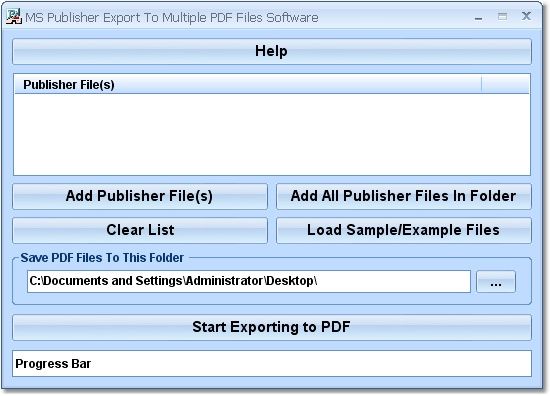Maximize the application window
550x396 pixels.
(502, 16)
